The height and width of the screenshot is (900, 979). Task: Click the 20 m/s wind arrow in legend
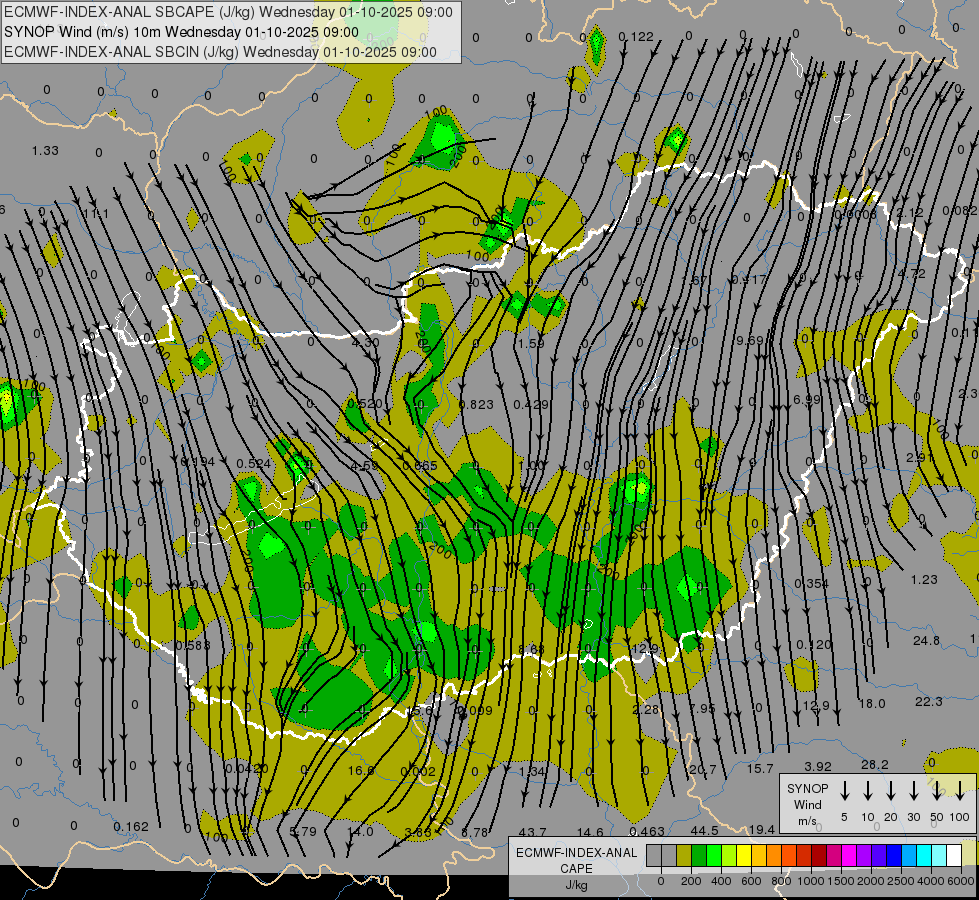[x=890, y=791]
